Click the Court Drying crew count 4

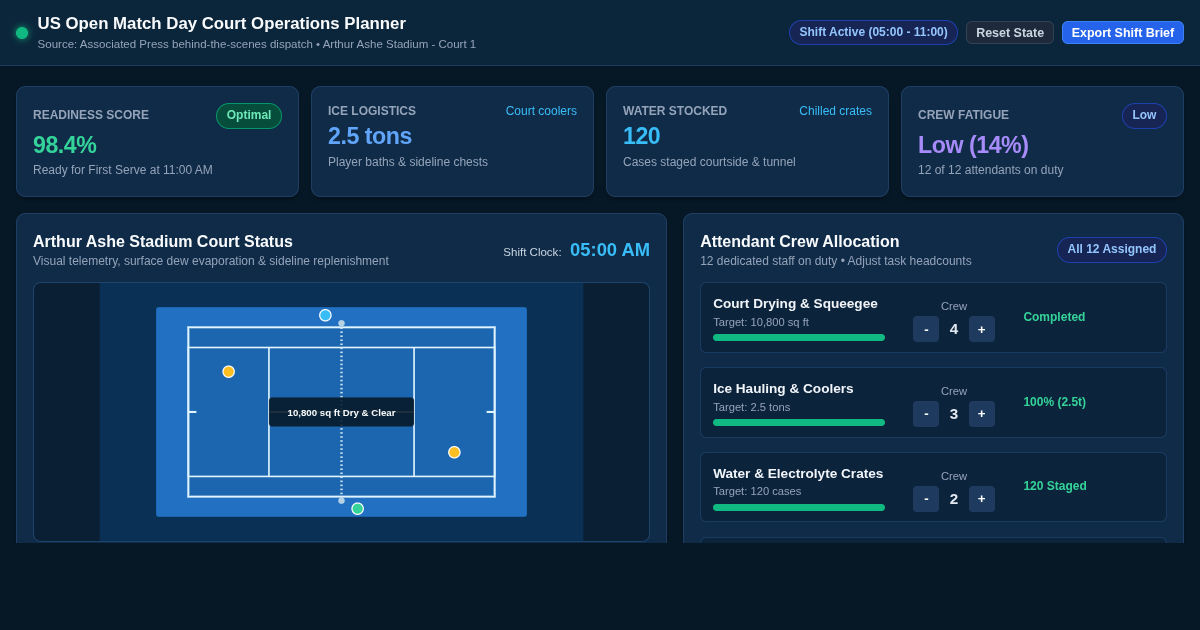954,329
